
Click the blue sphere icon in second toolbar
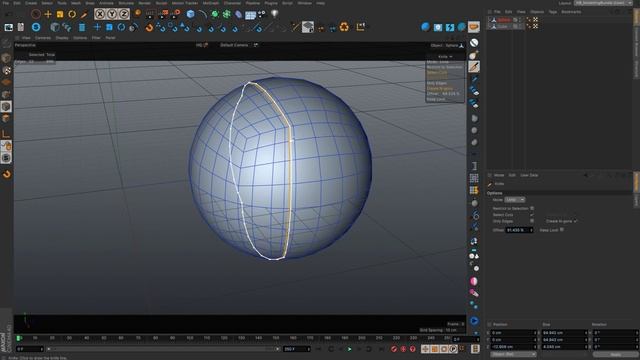click(x=425, y=27)
